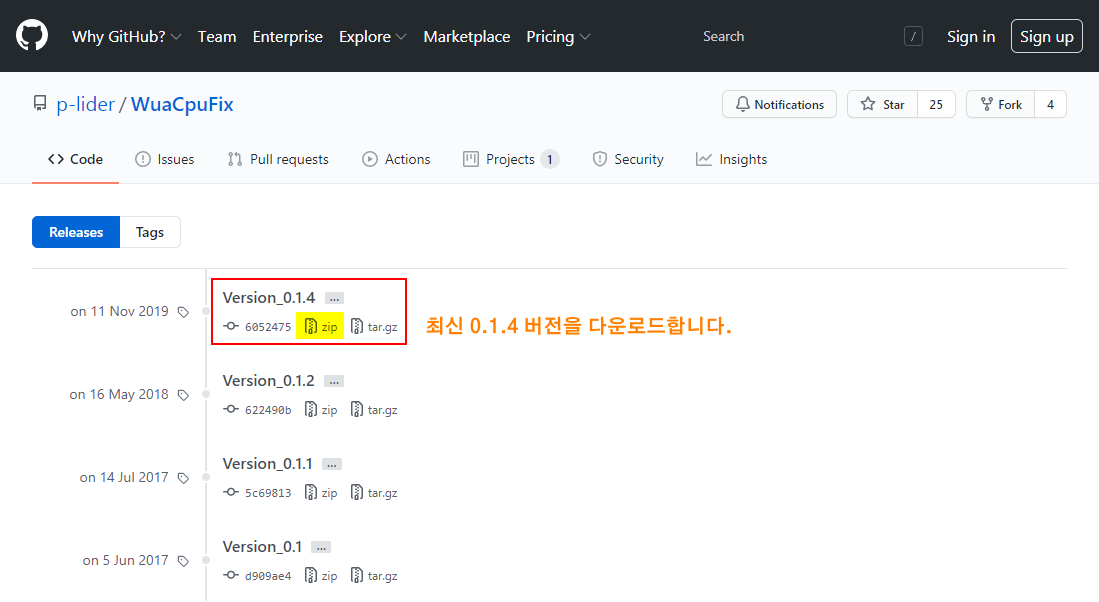
Task: Open the Insights tab
Action: (x=731, y=159)
